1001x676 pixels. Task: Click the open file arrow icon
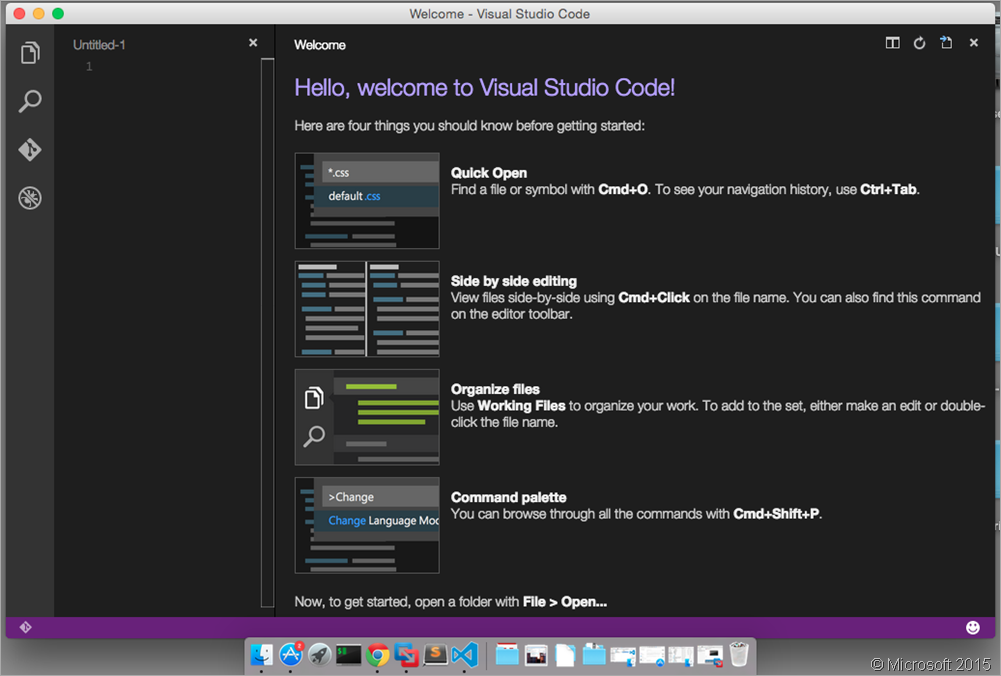coord(946,44)
